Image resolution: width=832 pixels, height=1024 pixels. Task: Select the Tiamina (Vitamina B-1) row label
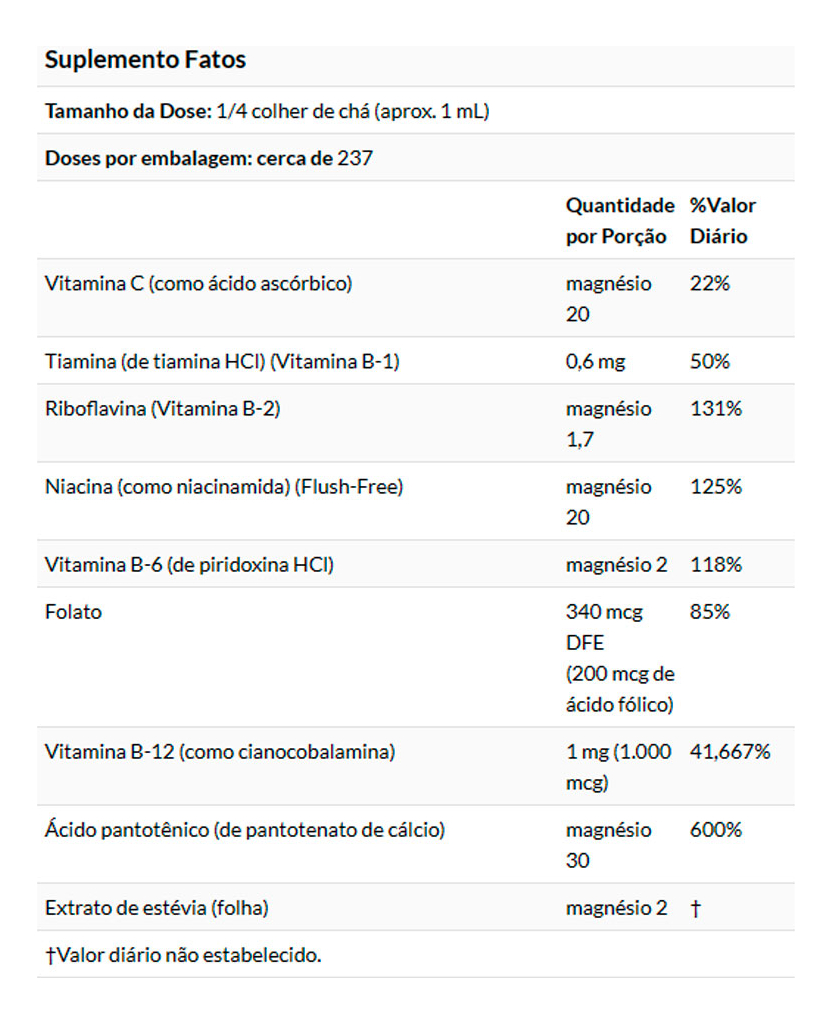tap(222, 361)
